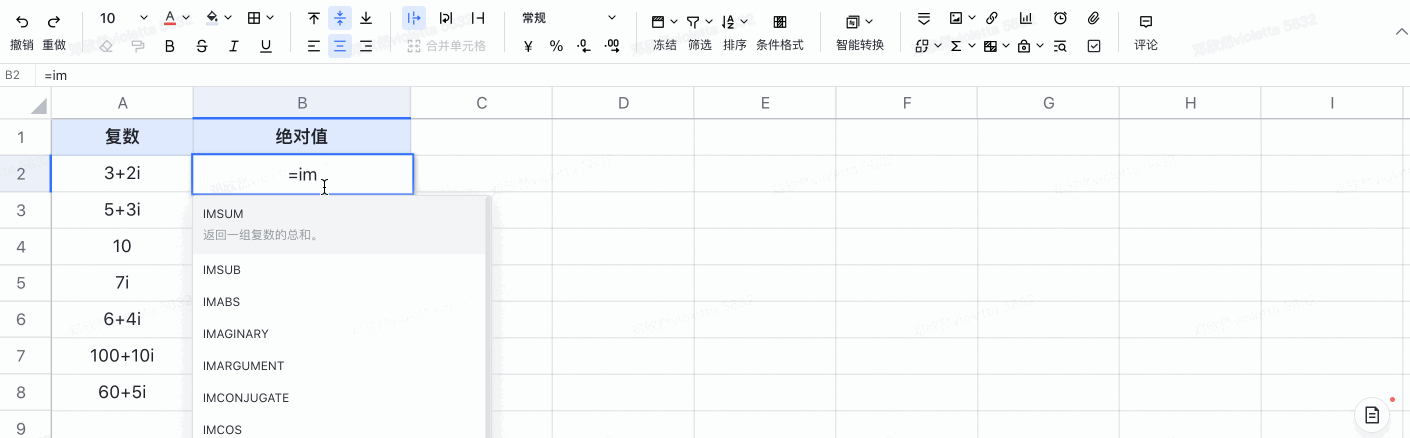Click the merge cells (合并单元格) button
Viewport: 1410px width, 438px height.
447,45
